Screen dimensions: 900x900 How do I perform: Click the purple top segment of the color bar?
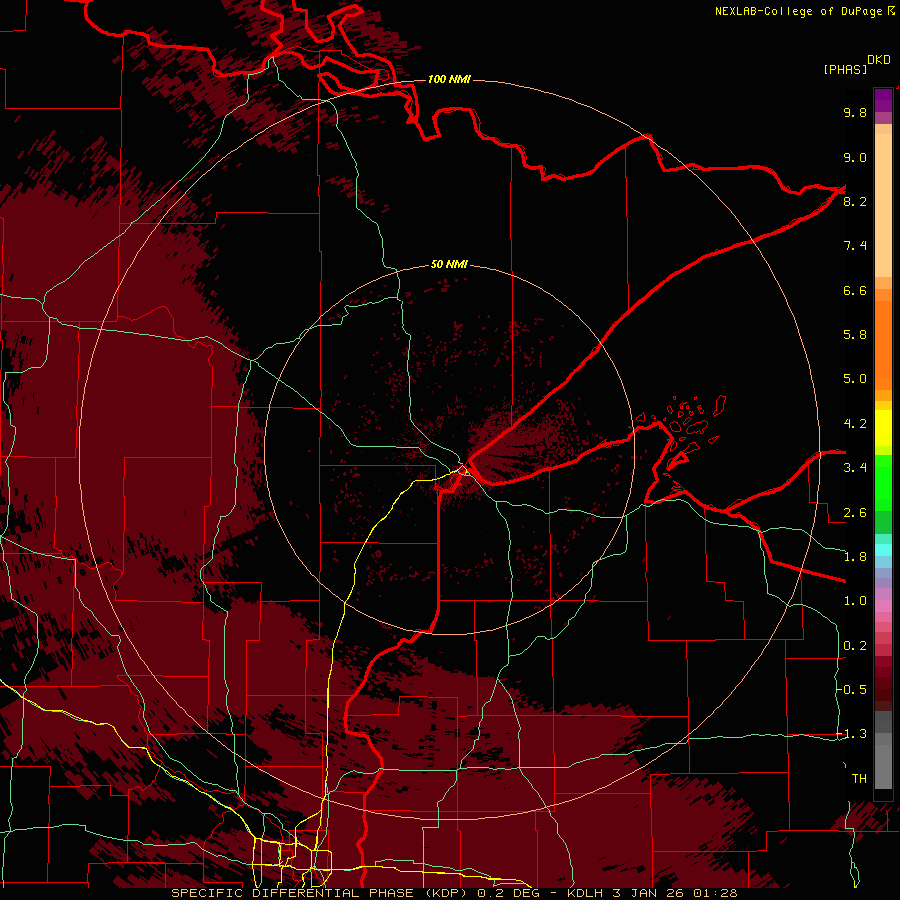click(883, 100)
